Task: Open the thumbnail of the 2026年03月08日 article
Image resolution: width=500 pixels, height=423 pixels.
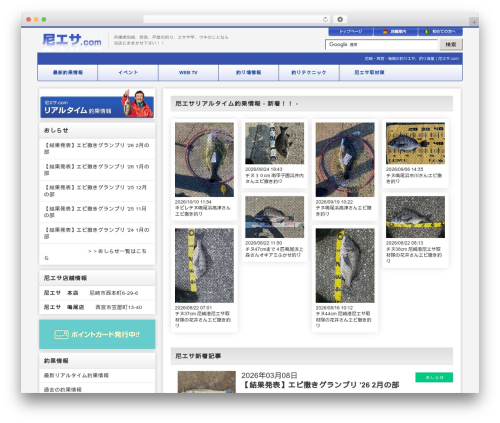Action: (x=207, y=382)
